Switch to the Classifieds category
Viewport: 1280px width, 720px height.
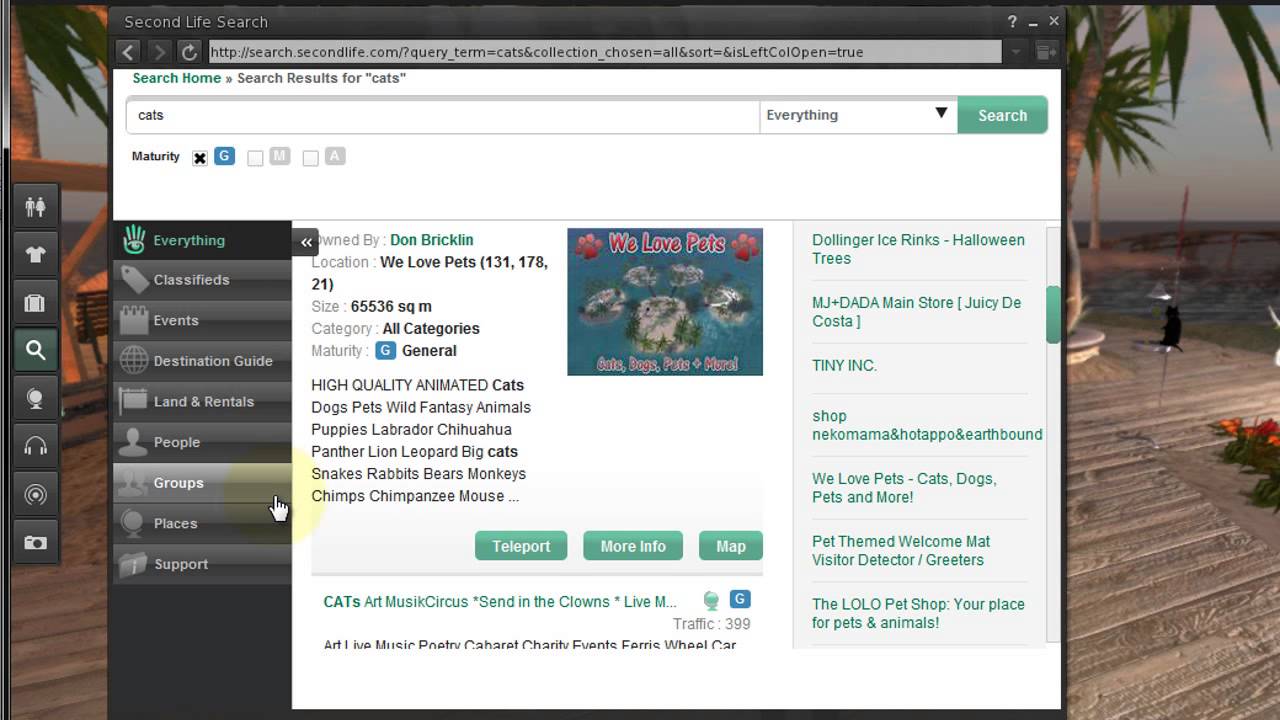202,280
